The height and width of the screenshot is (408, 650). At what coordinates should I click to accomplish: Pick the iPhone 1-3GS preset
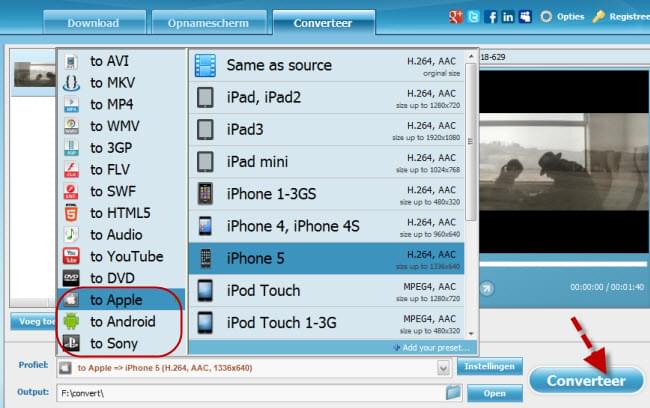(x=327, y=194)
